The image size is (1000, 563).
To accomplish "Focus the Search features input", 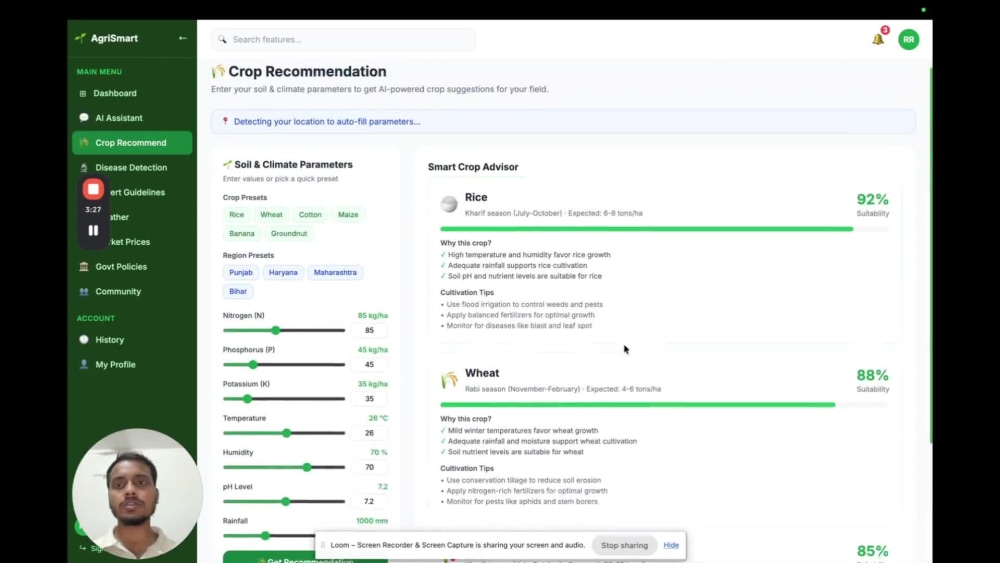I will click(343, 40).
